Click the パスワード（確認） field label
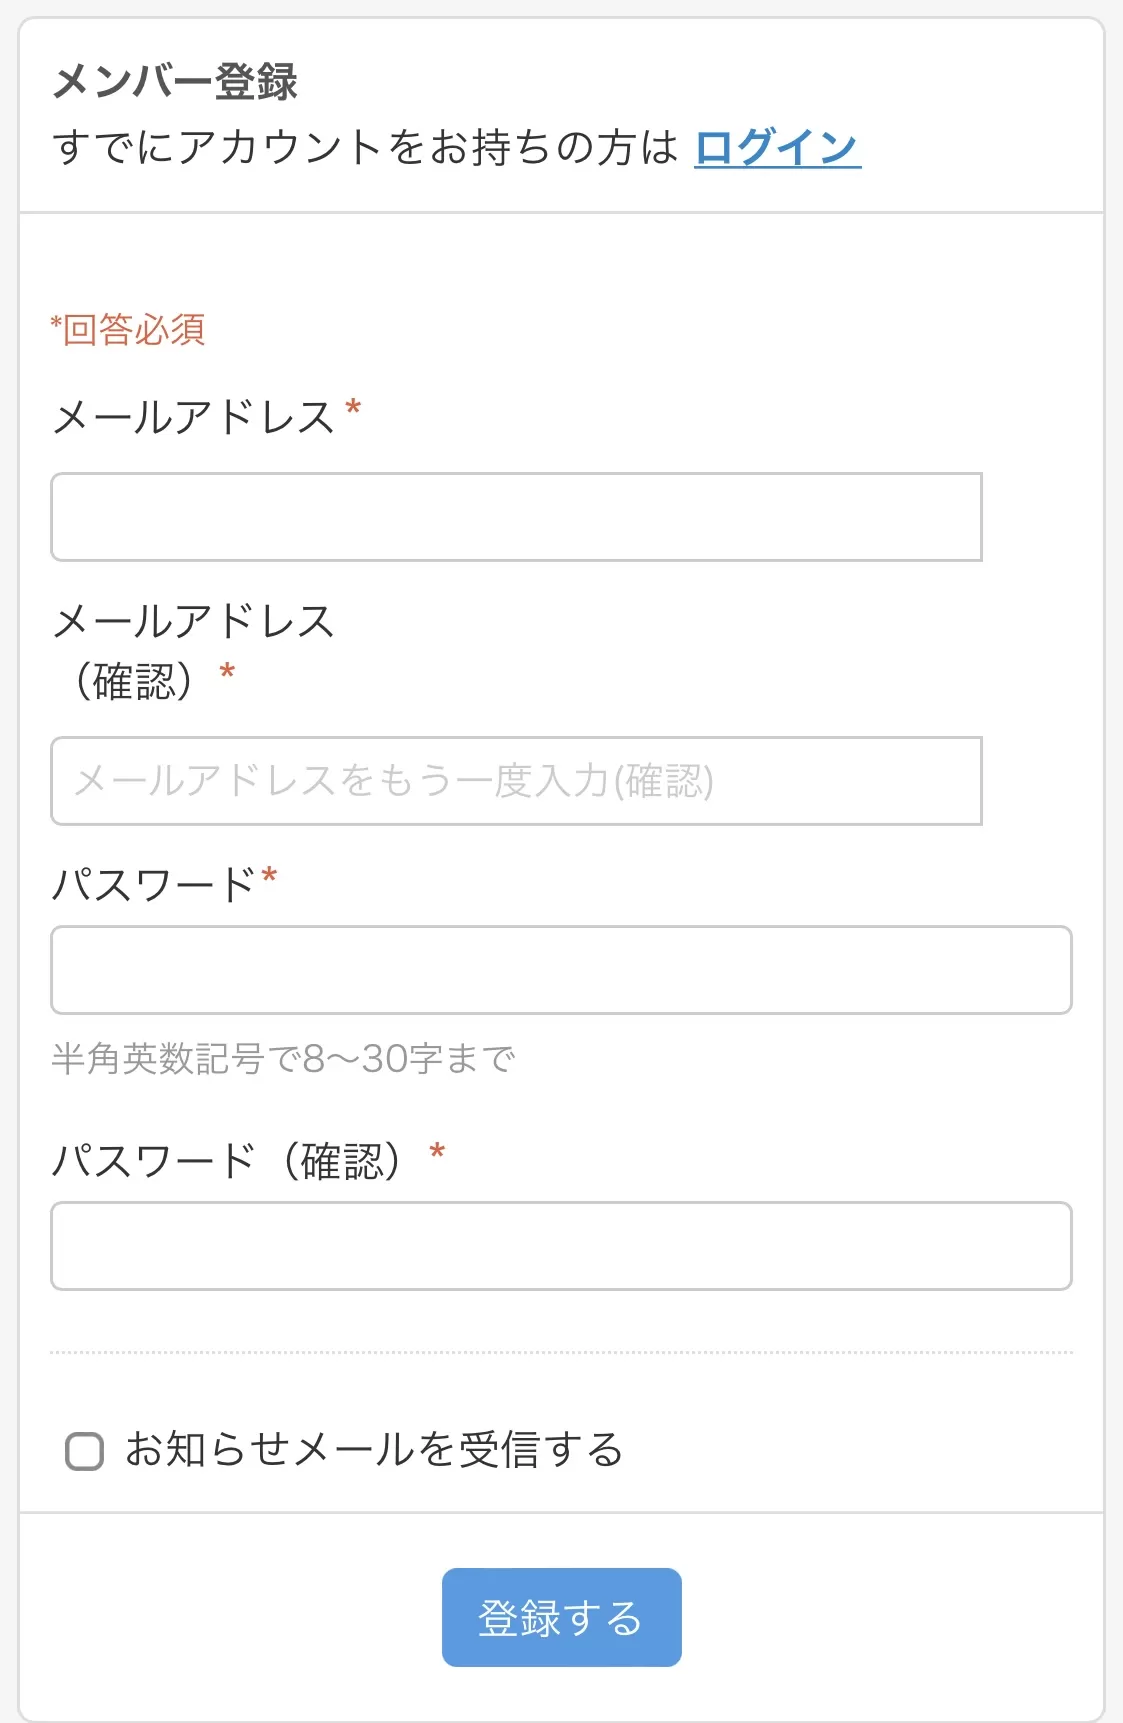Image resolution: width=1123 pixels, height=1723 pixels. click(x=228, y=1161)
